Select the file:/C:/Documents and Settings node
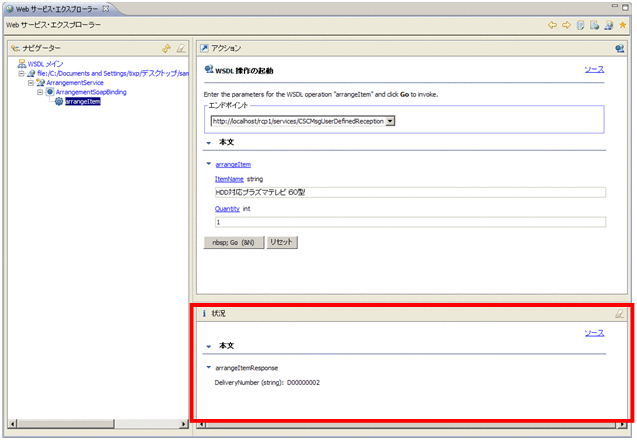This screenshot has width=637, height=441. pos(113,74)
